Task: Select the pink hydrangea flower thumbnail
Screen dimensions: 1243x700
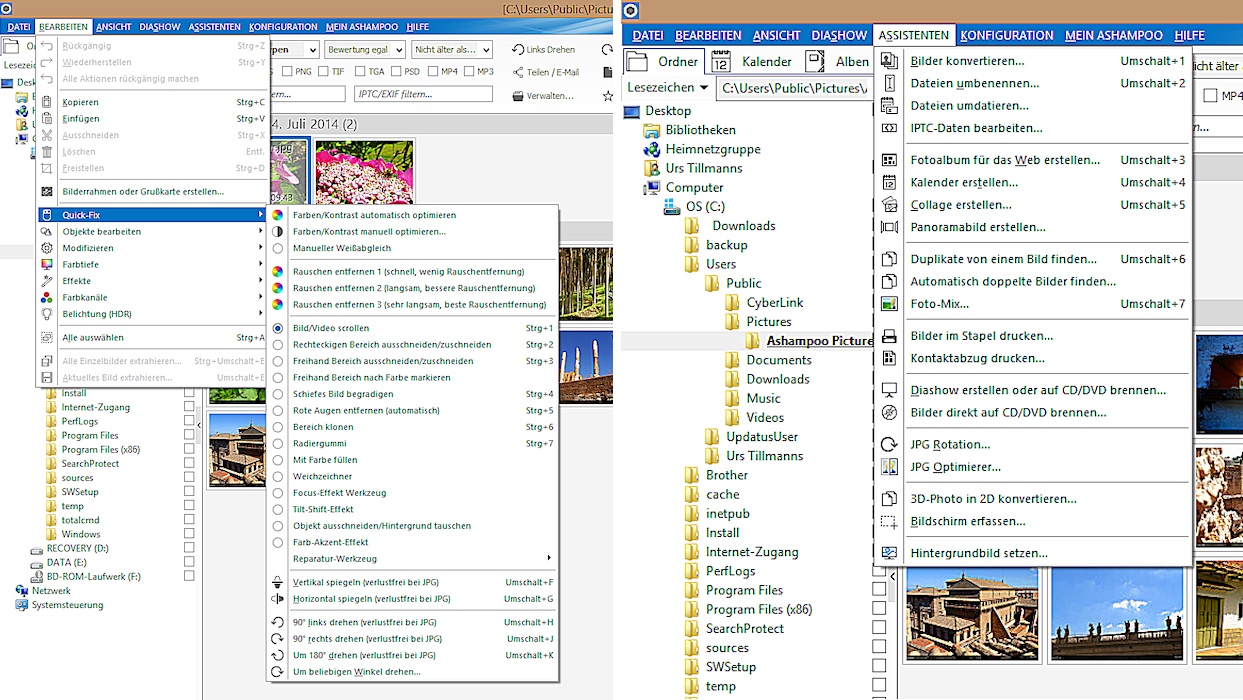Action: 364,172
